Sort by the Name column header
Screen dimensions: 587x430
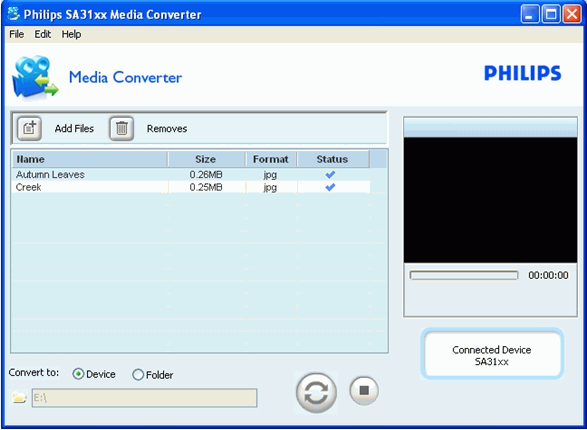pyautogui.click(x=90, y=159)
